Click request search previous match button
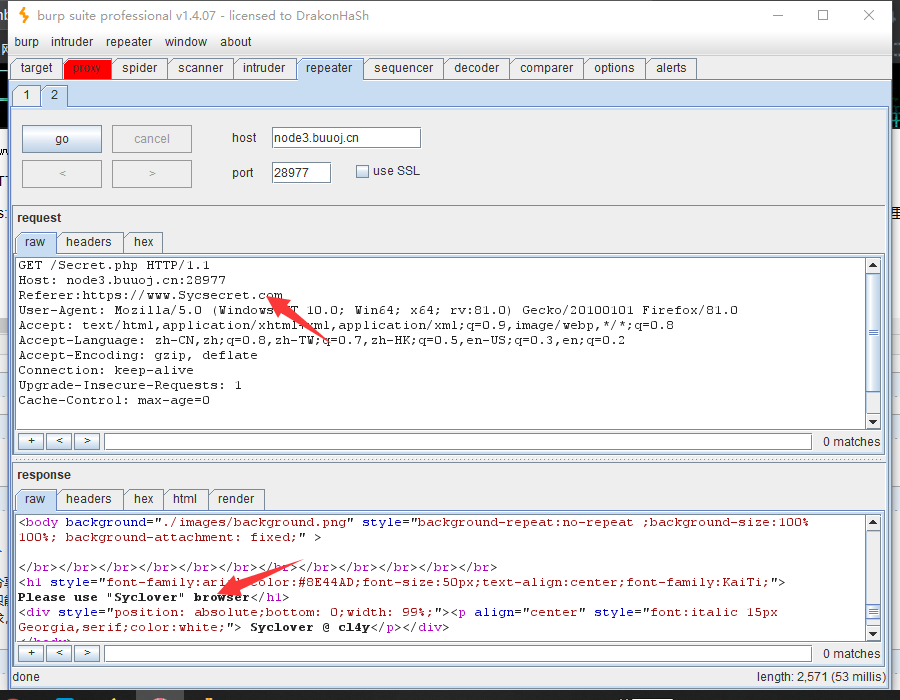Screen dimensions: 900x700 pyautogui.click(x=59, y=441)
